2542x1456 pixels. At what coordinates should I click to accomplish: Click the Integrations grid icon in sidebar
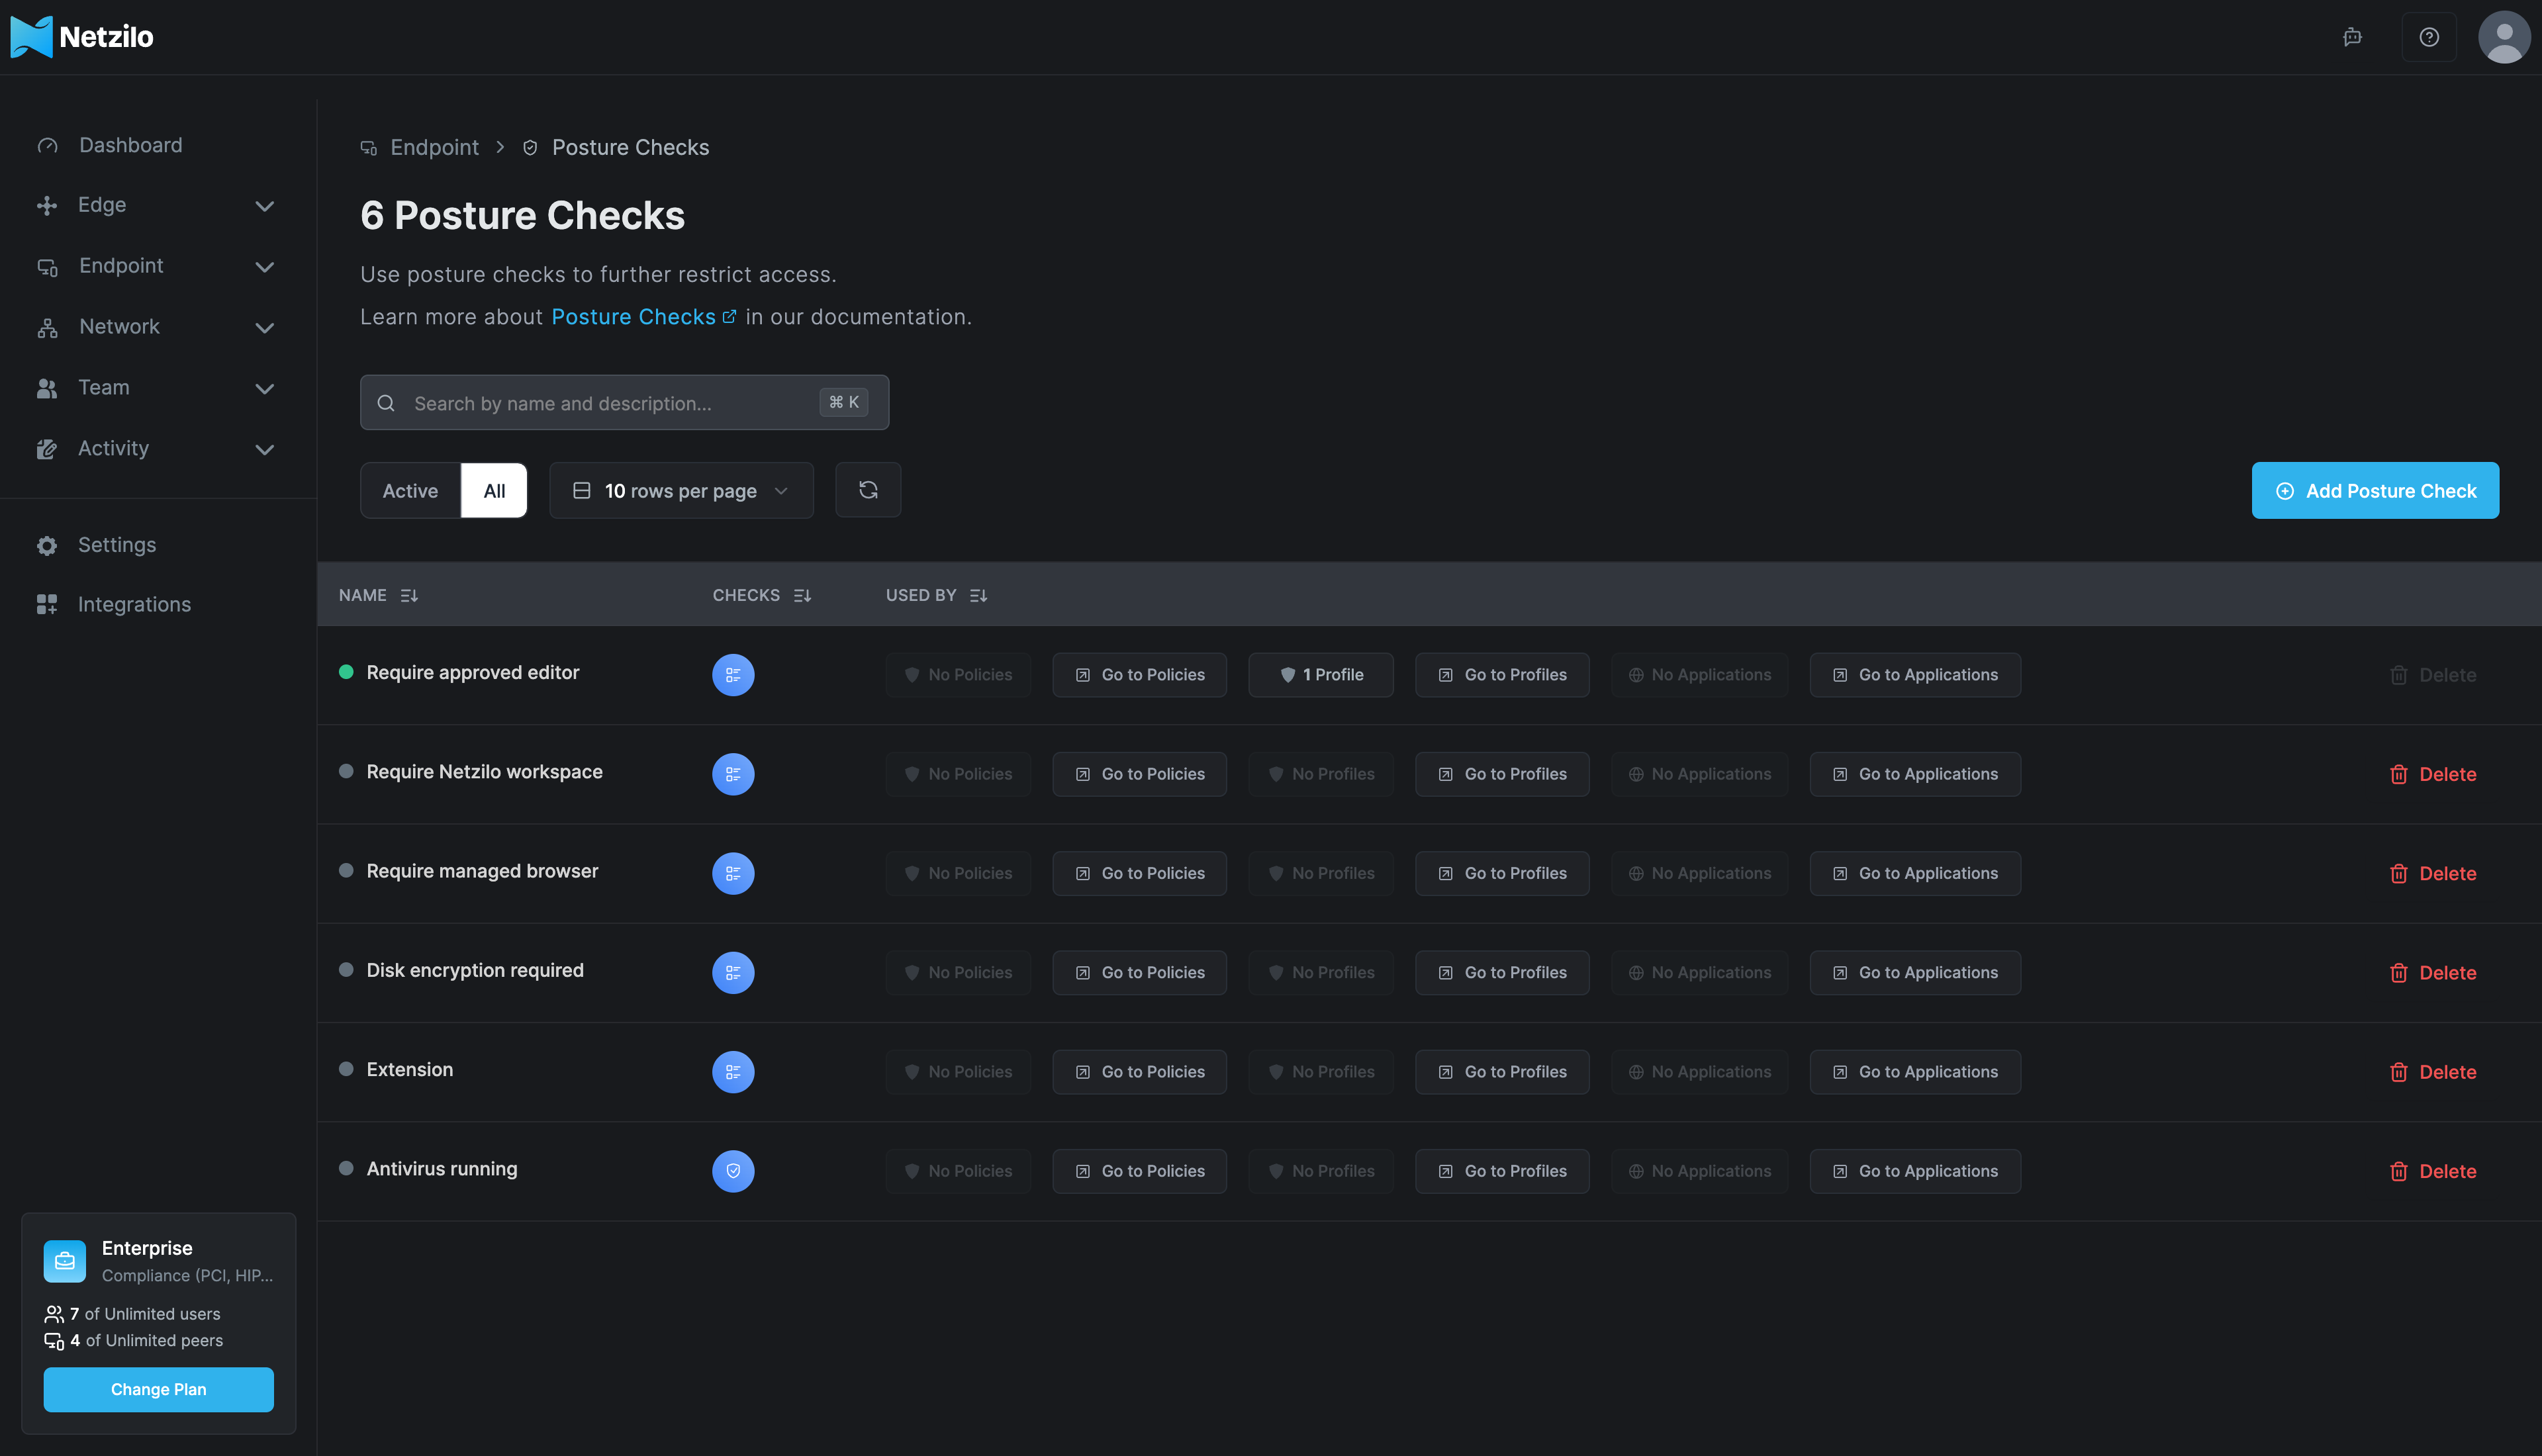47,604
